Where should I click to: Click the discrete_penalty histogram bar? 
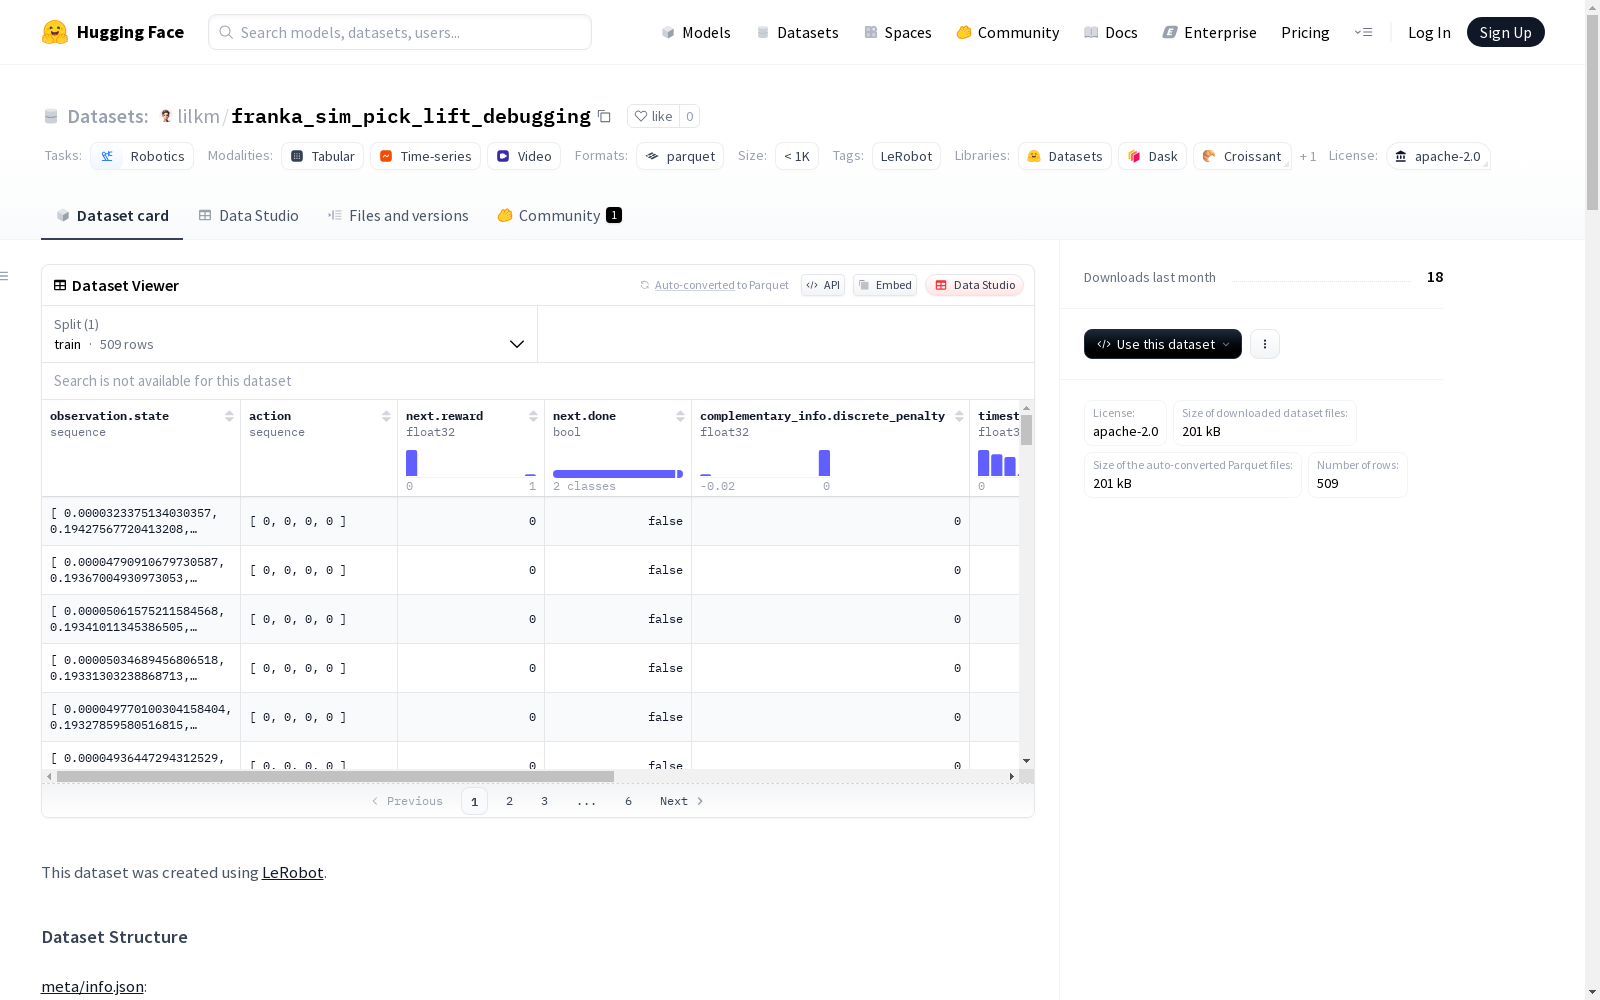coord(824,463)
